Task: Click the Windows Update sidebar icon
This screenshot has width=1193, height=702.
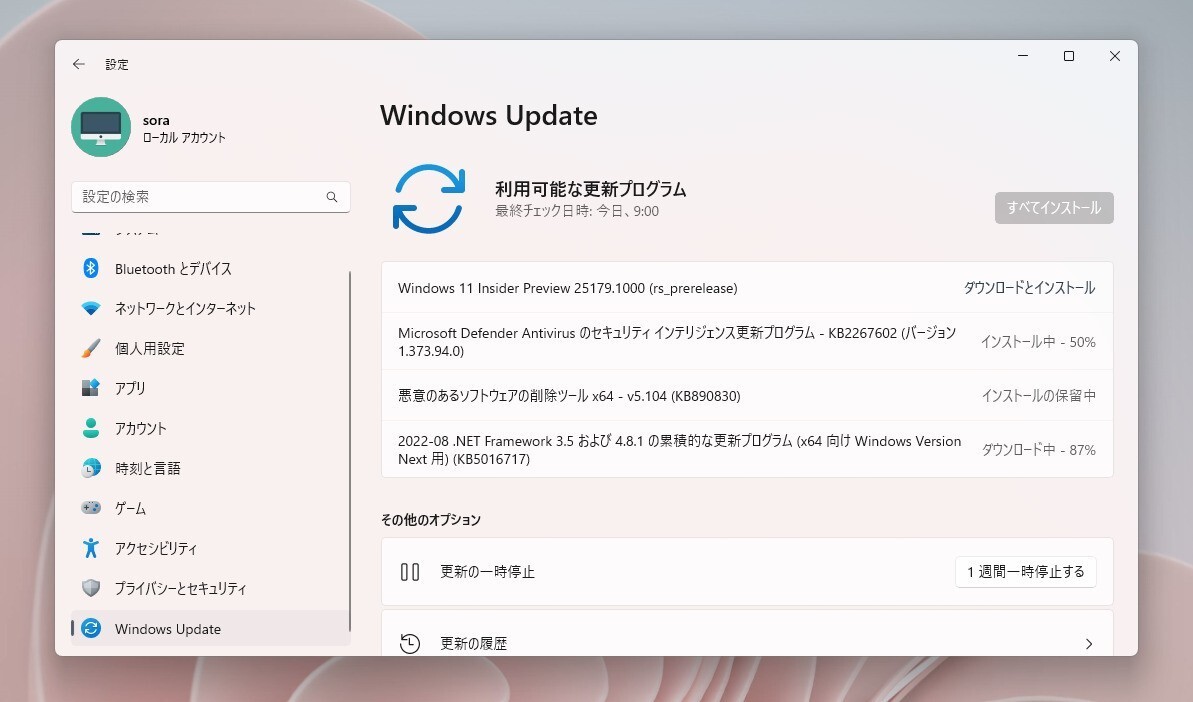Action: tap(91, 628)
